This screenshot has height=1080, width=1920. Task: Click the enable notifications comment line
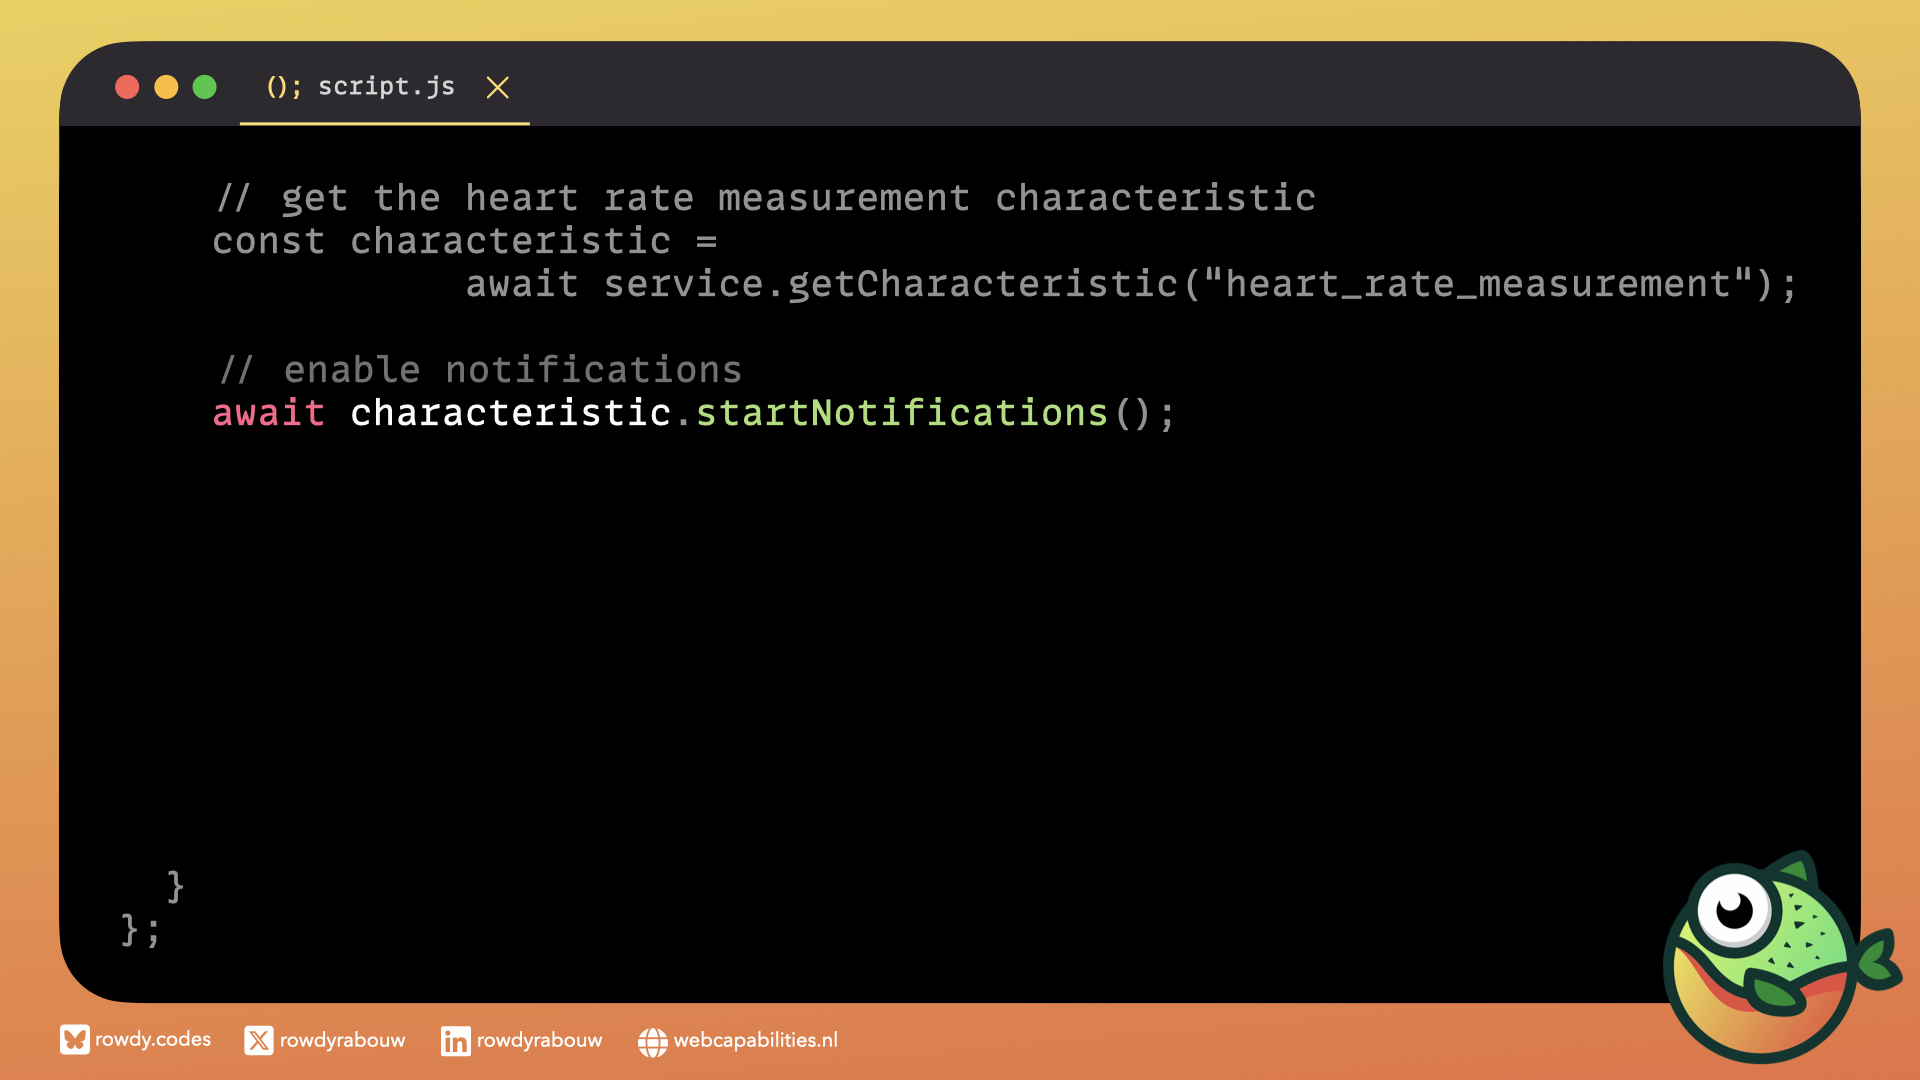tap(480, 370)
